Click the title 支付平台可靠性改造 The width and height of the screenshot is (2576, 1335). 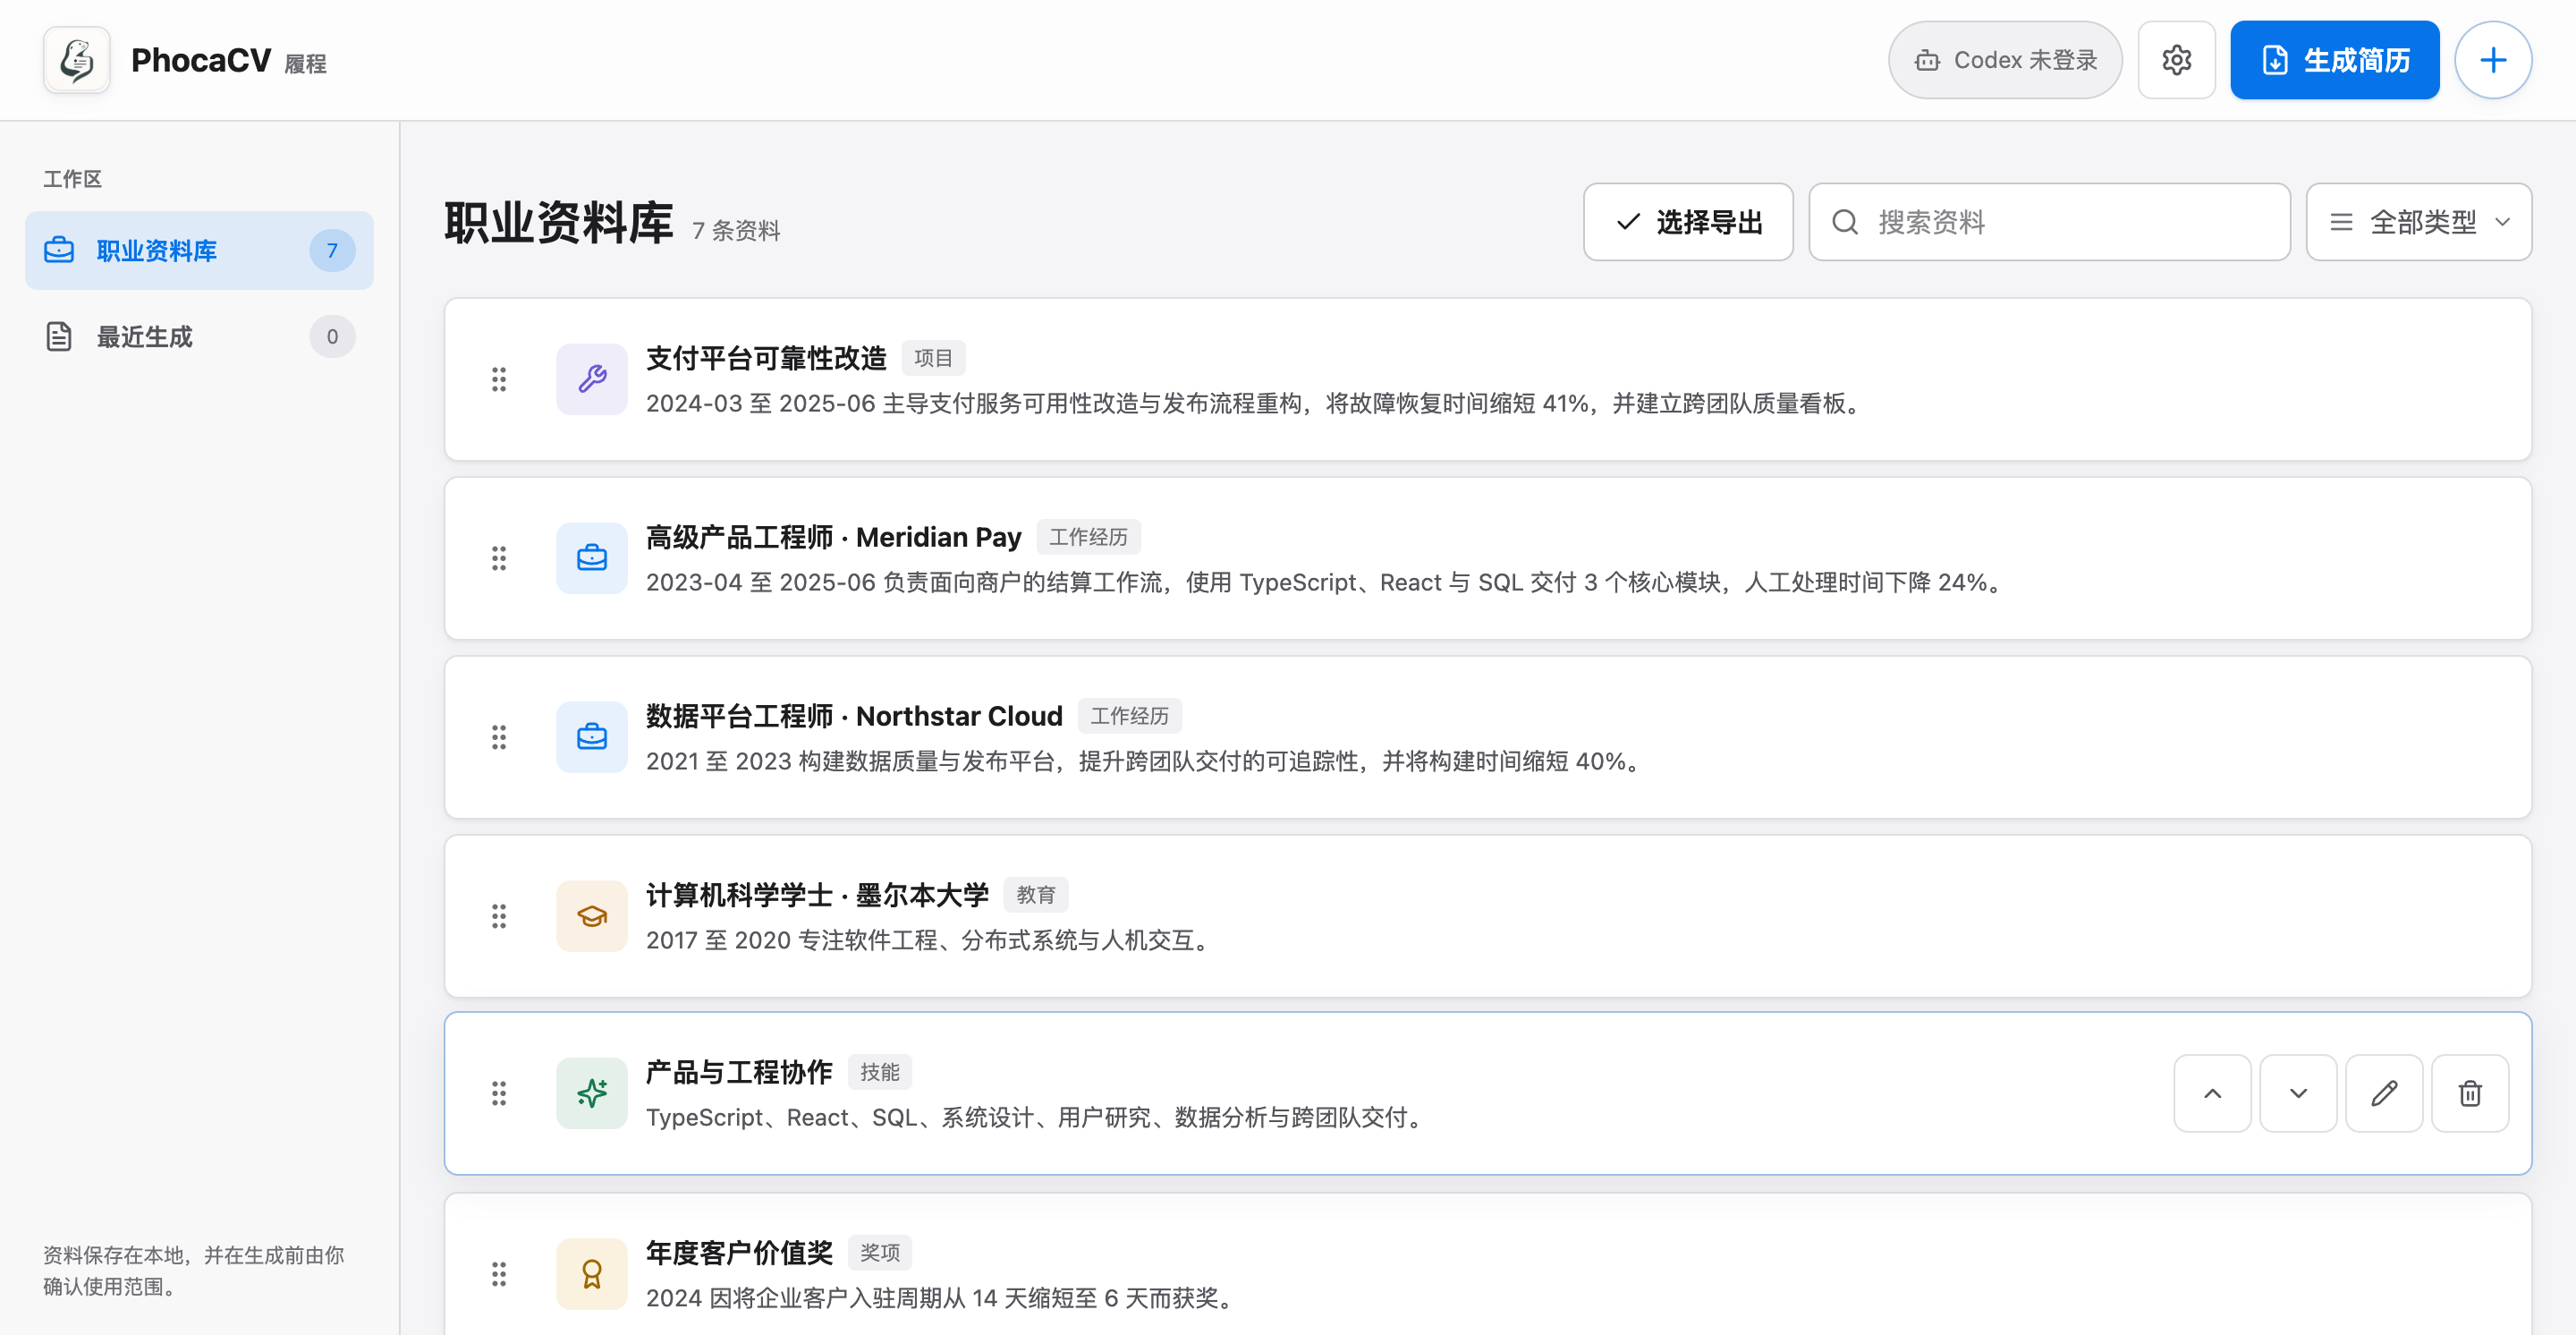coord(766,358)
